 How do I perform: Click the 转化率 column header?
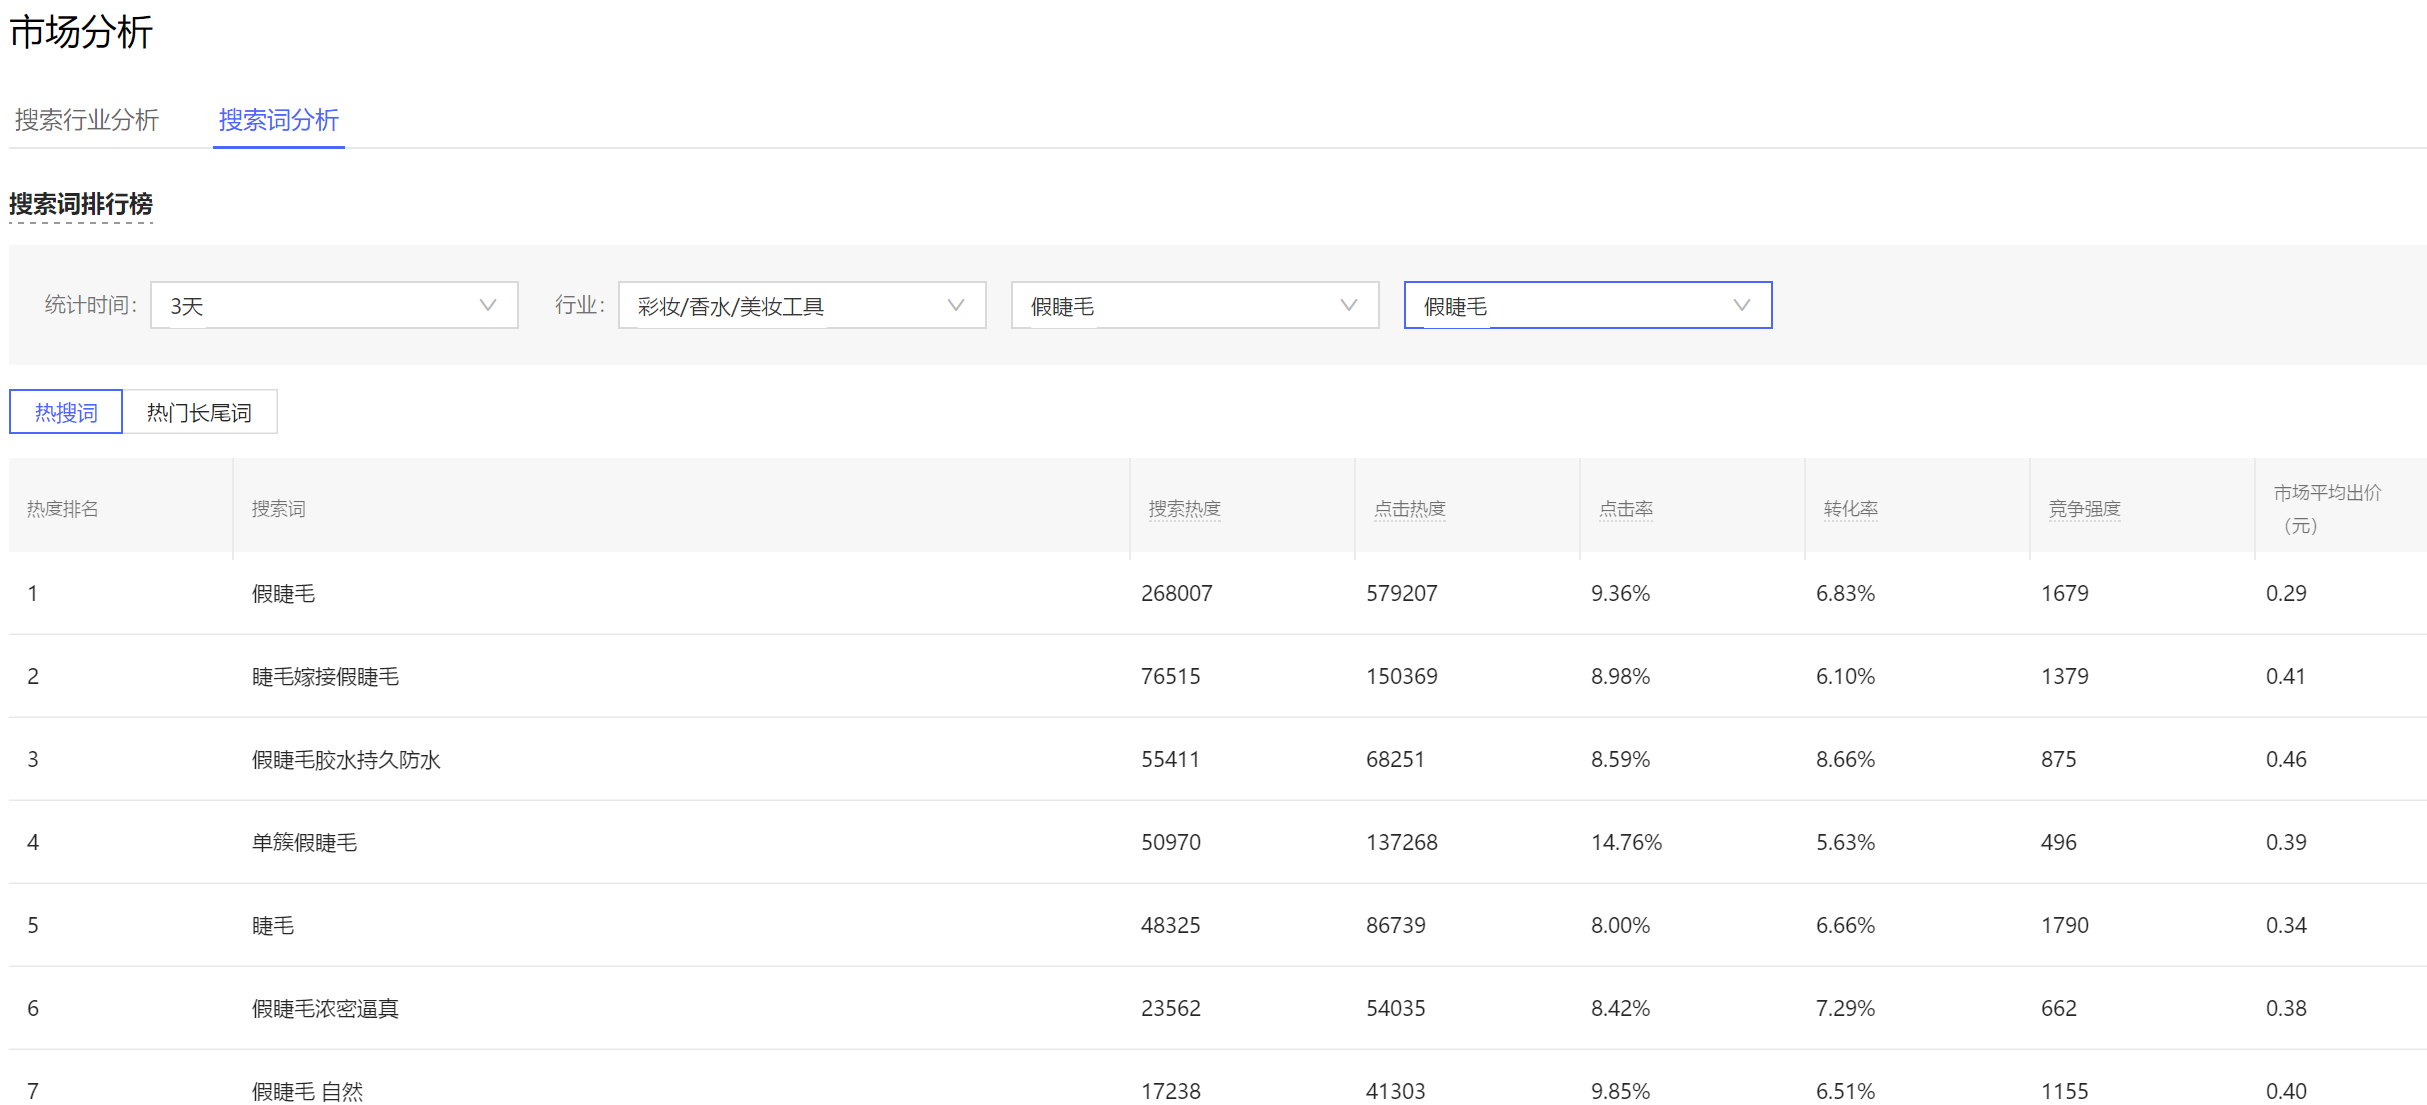pyautogui.click(x=1850, y=509)
